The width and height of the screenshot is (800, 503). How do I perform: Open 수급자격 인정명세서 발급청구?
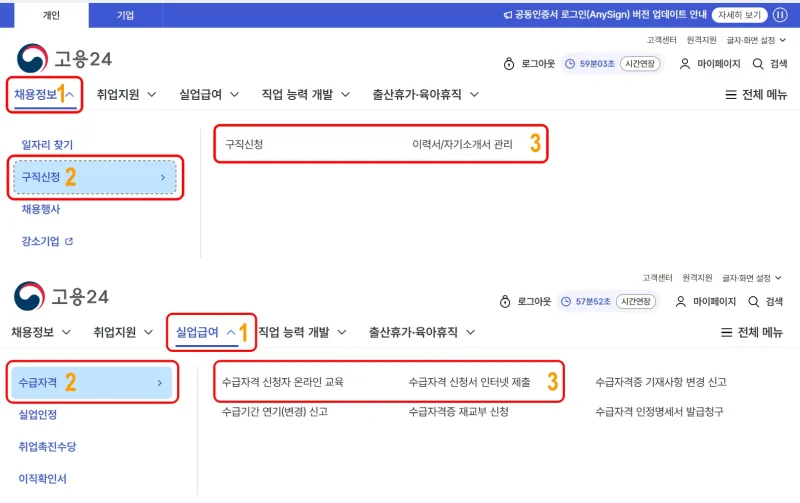[x=659, y=412]
